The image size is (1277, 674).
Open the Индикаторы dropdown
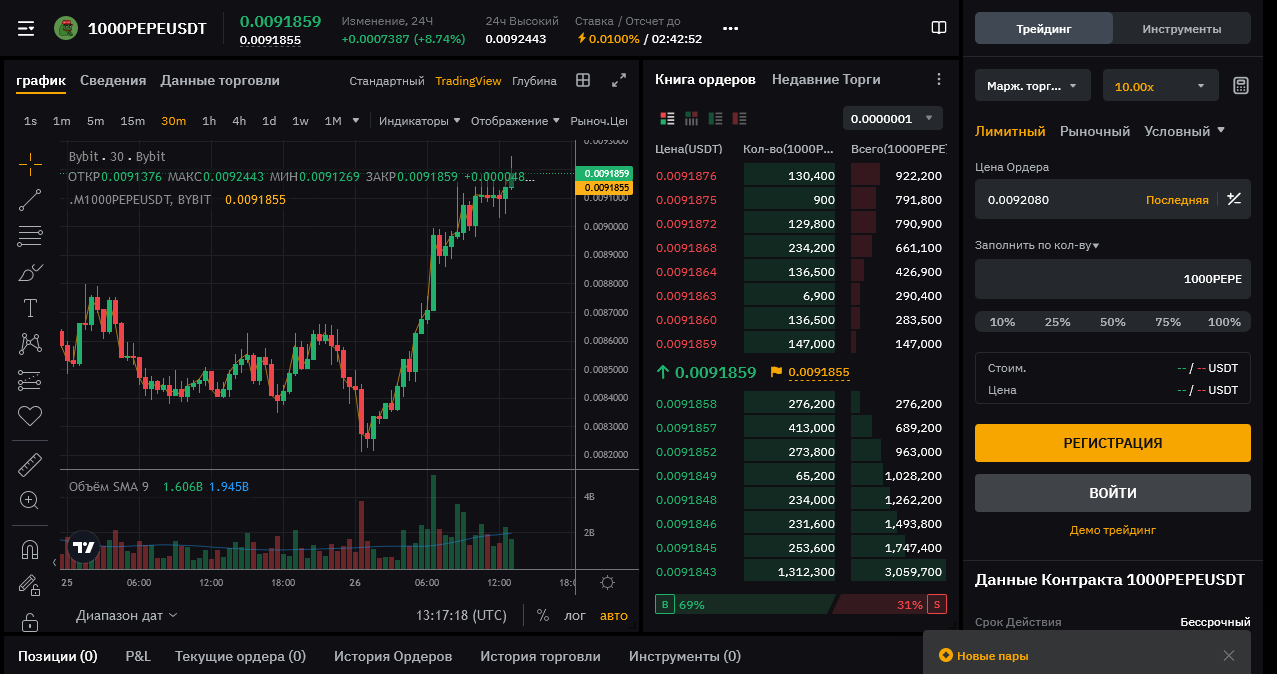(420, 121)
